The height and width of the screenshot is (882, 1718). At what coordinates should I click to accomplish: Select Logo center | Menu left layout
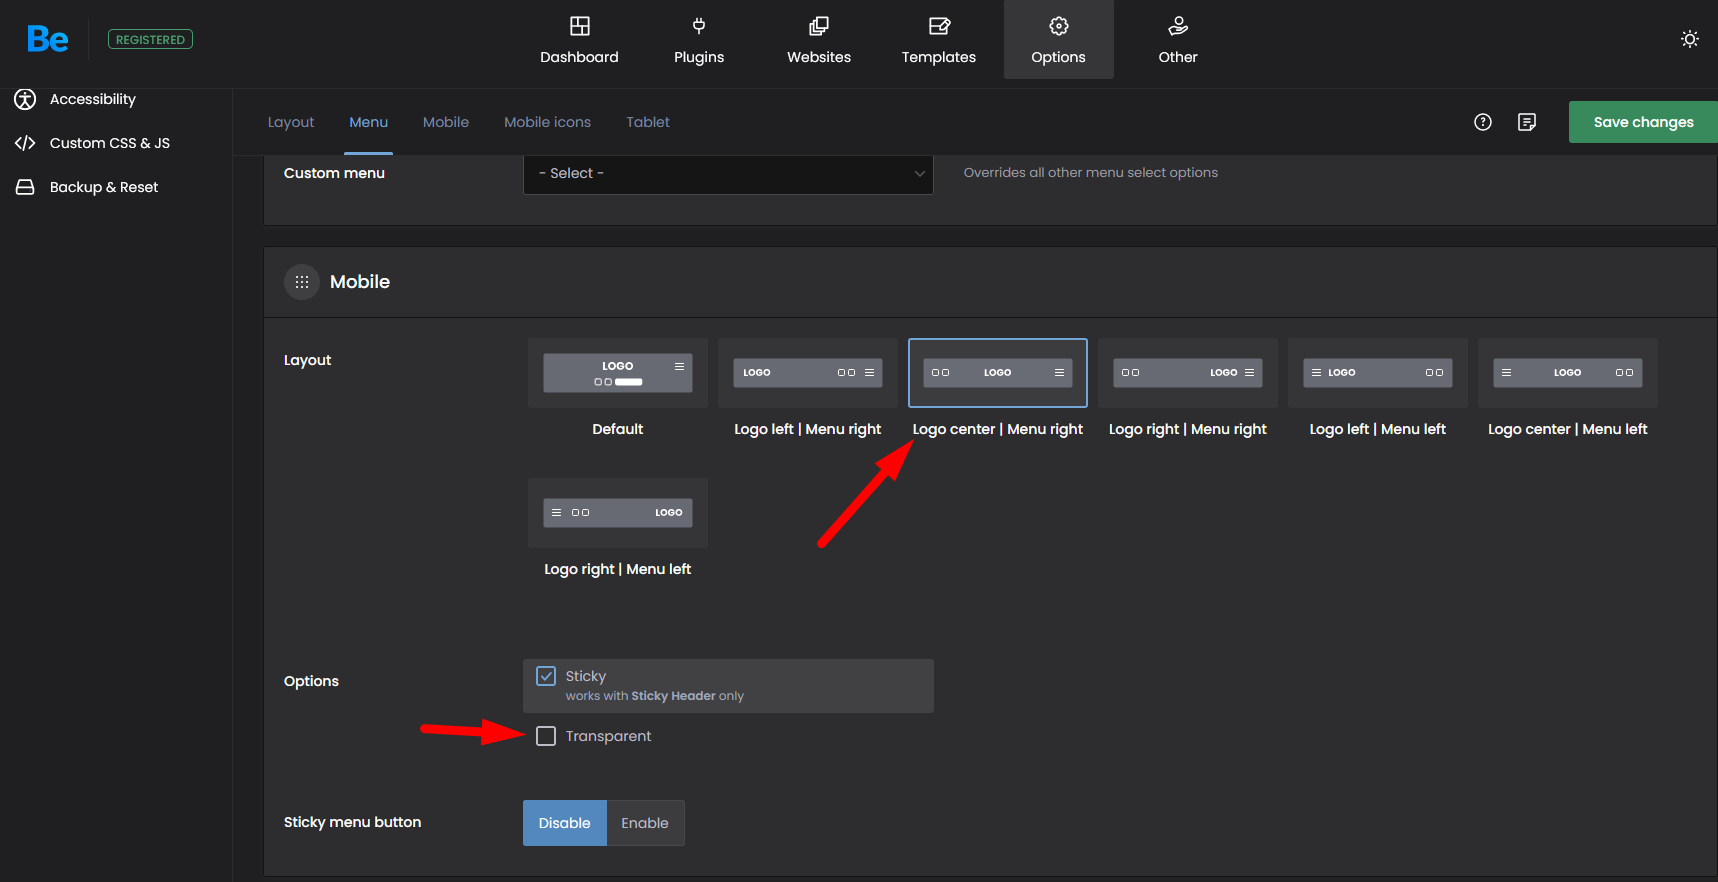pyautogui.click(x=1568, y=373)
